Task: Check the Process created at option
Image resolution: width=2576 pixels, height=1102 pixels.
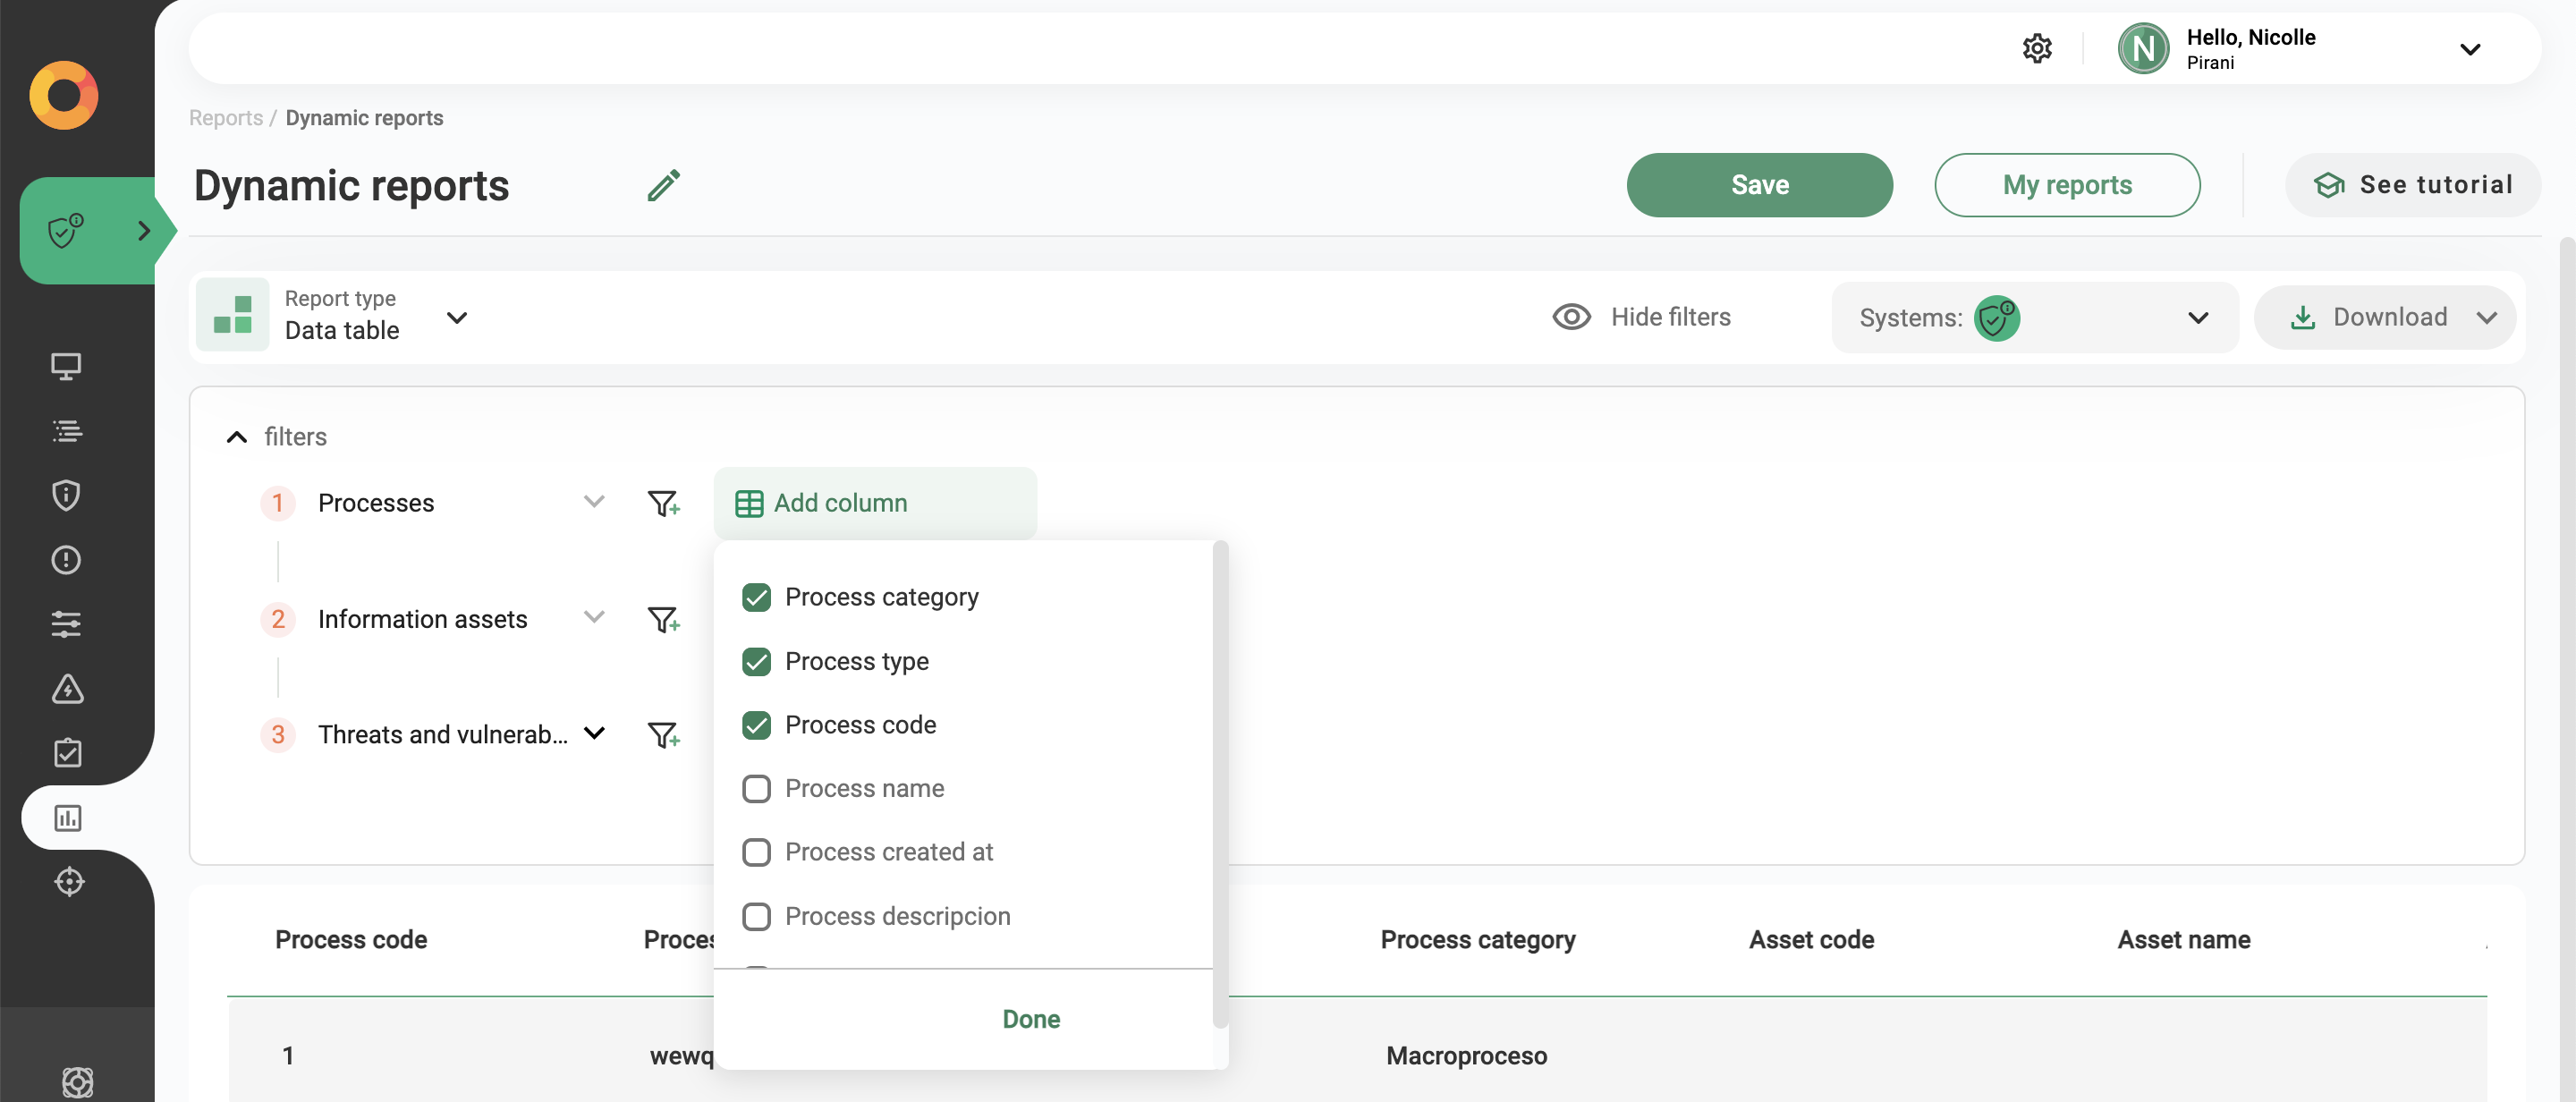Action: 757,851
